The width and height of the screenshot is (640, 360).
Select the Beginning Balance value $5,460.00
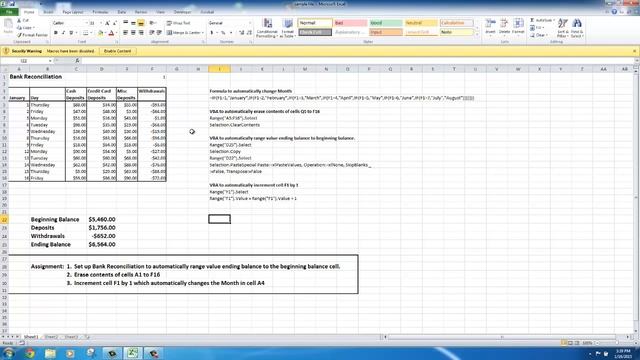click(x=102, y=220)
